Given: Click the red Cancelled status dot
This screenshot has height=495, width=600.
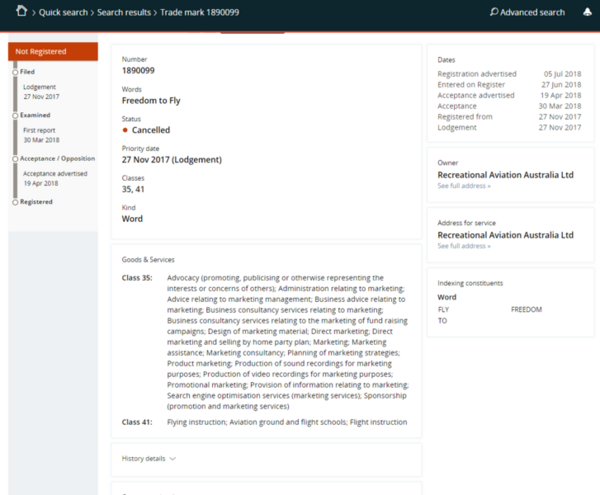Looking at the screenshot, I should point(125,130).
